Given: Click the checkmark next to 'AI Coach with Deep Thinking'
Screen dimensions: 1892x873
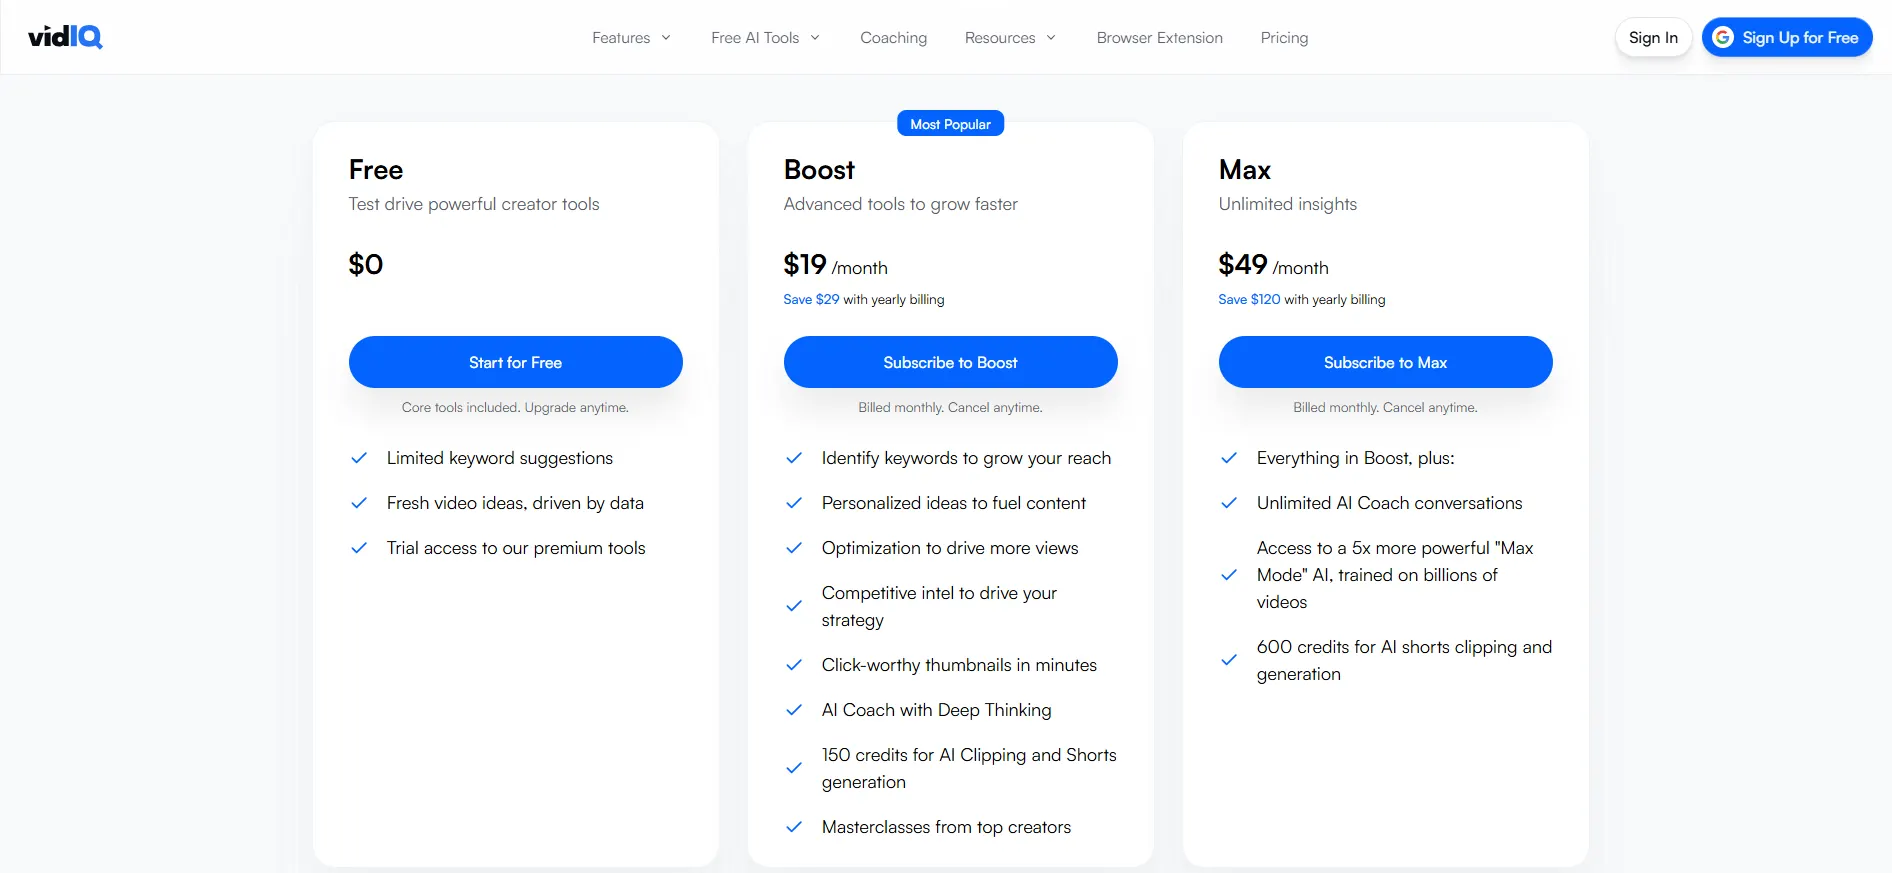Looking at the screenshot, I should pyautogui.click(x=794, y=710).
